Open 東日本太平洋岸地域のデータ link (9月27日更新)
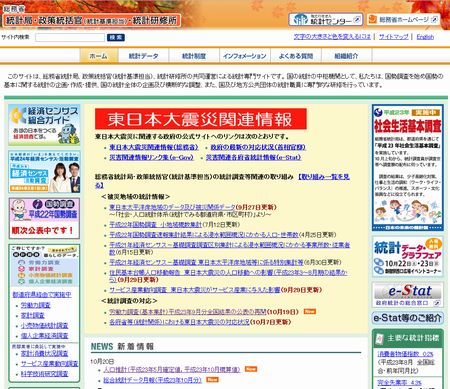 click(172, 207)
